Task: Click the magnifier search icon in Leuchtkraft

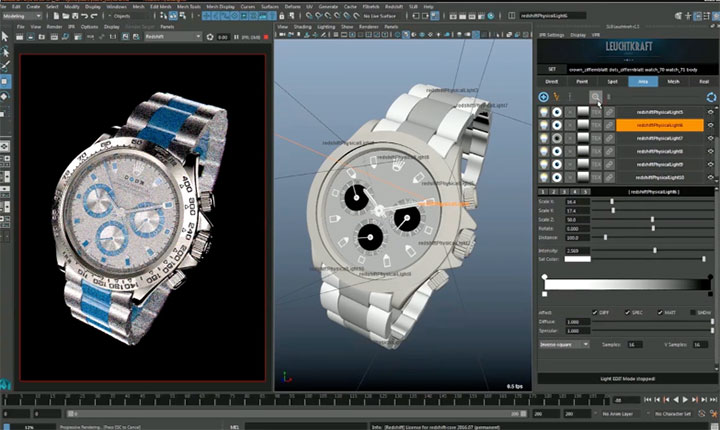Action: pos(596,97)
